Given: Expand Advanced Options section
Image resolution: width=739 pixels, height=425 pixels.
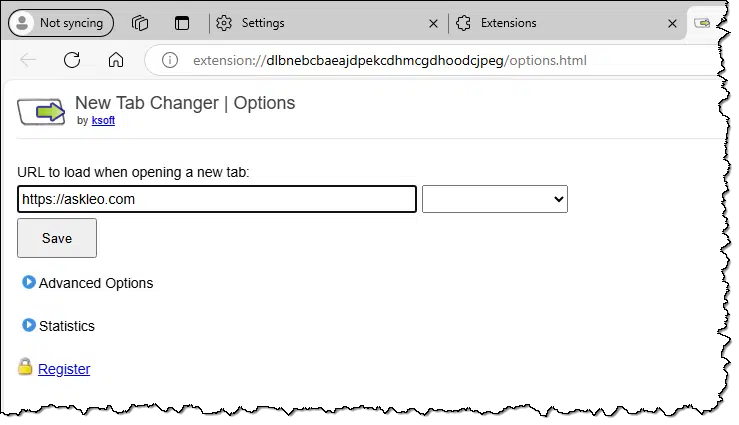Looking at the screenshot, I should click(x=88, y=283).
